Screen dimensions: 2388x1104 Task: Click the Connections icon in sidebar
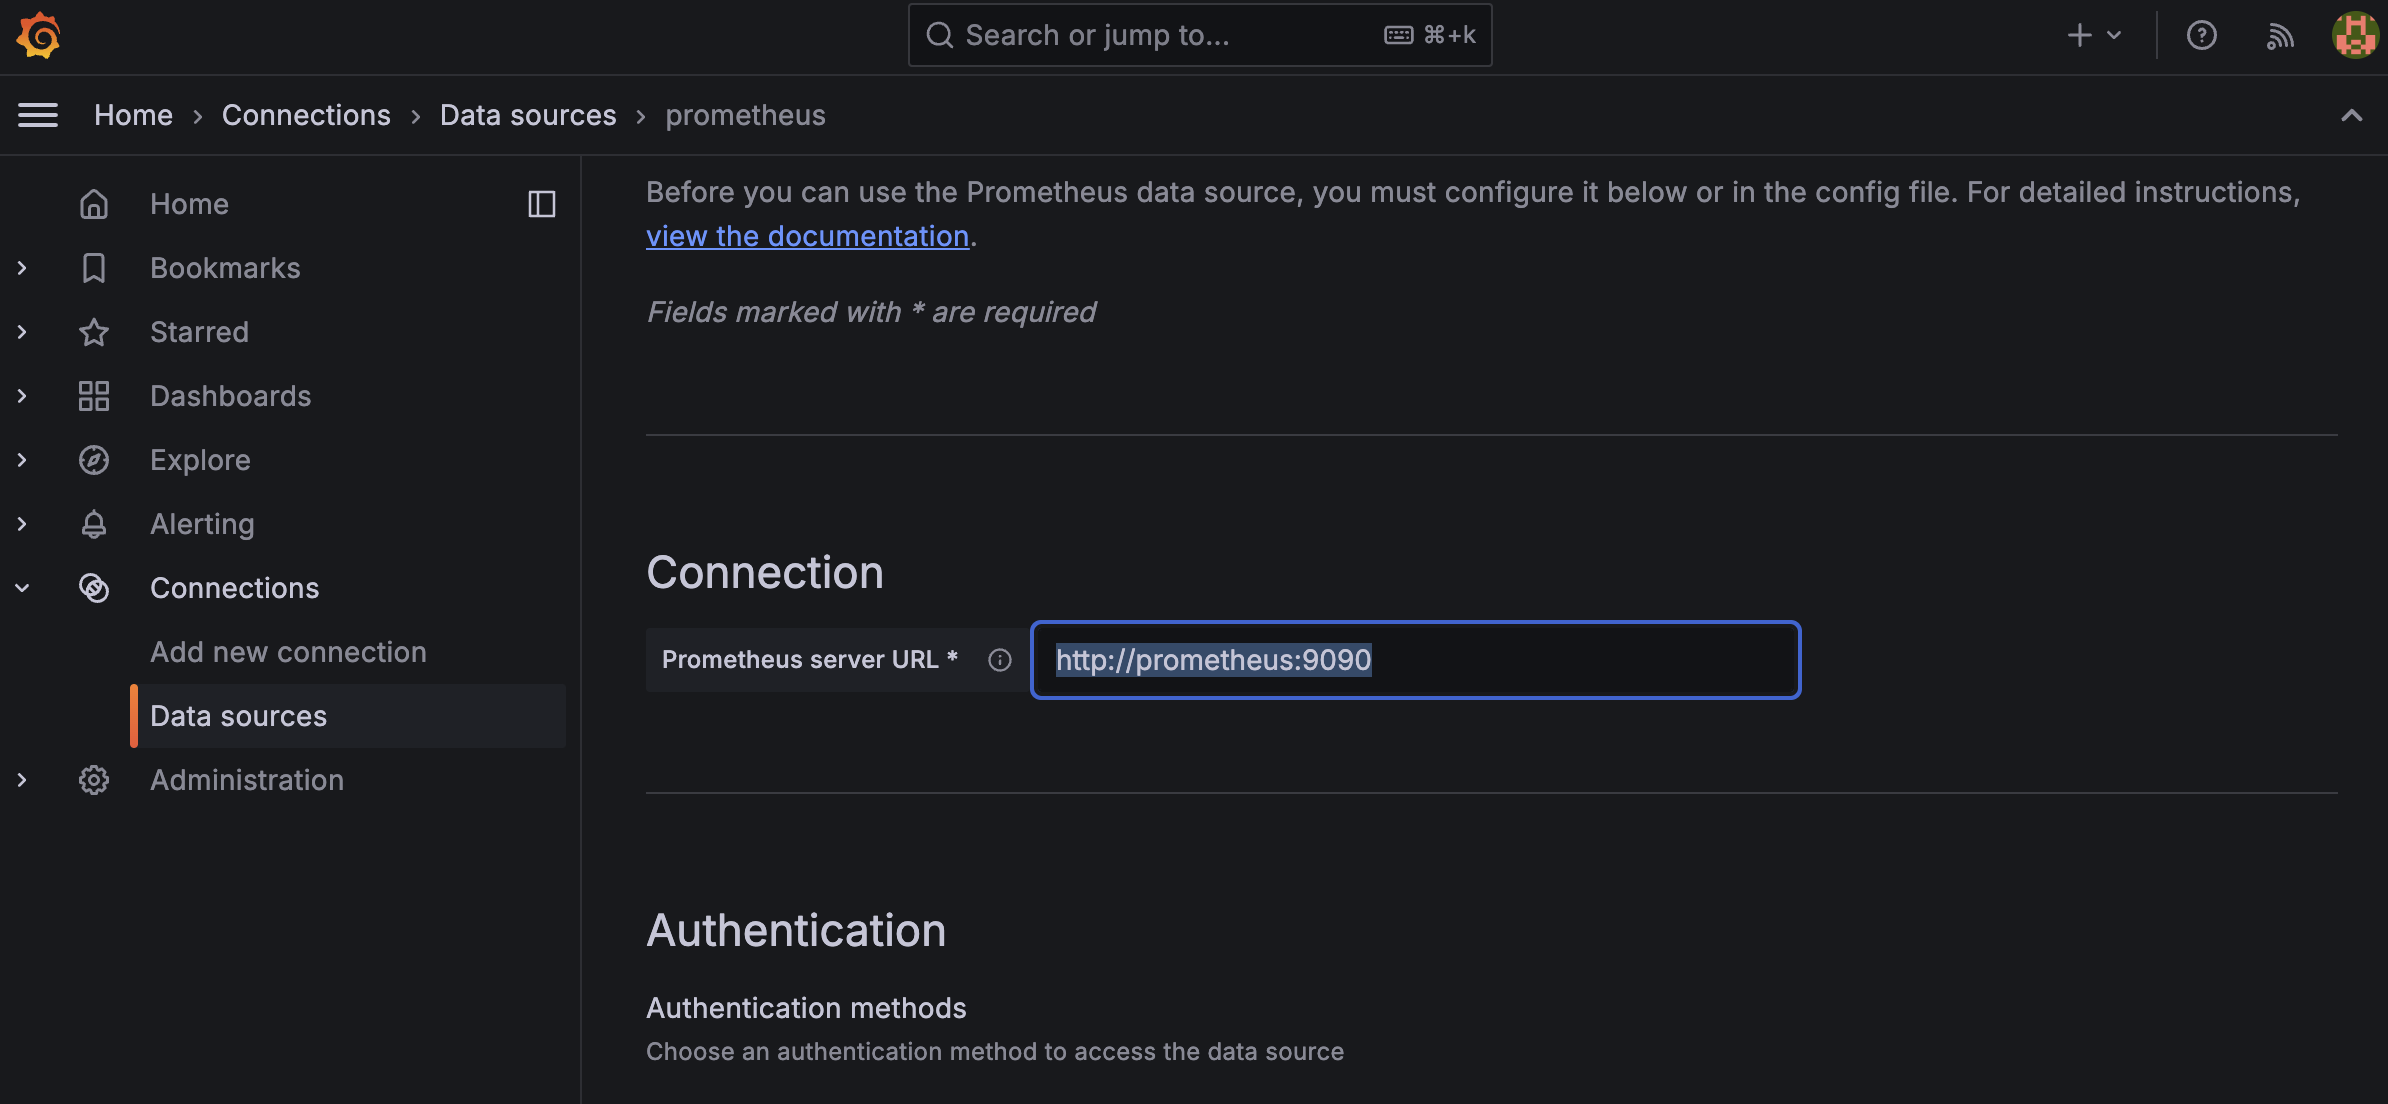point(94,588)
